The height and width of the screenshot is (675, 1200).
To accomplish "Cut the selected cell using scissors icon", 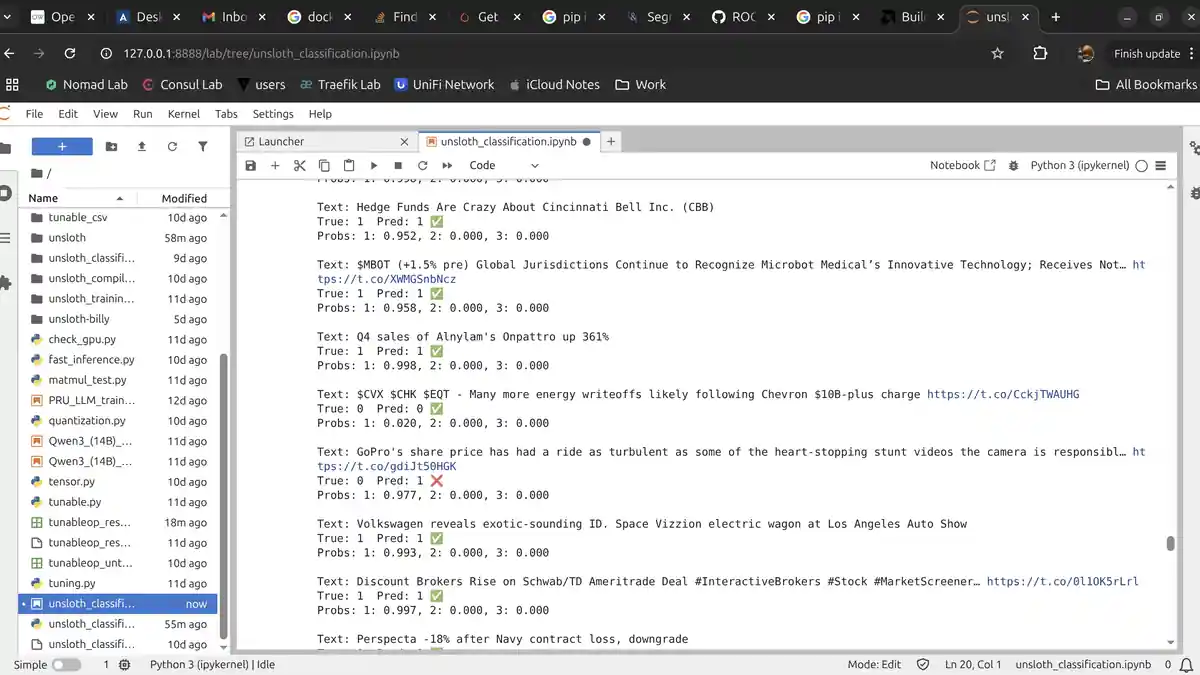I will pos(299,165).
